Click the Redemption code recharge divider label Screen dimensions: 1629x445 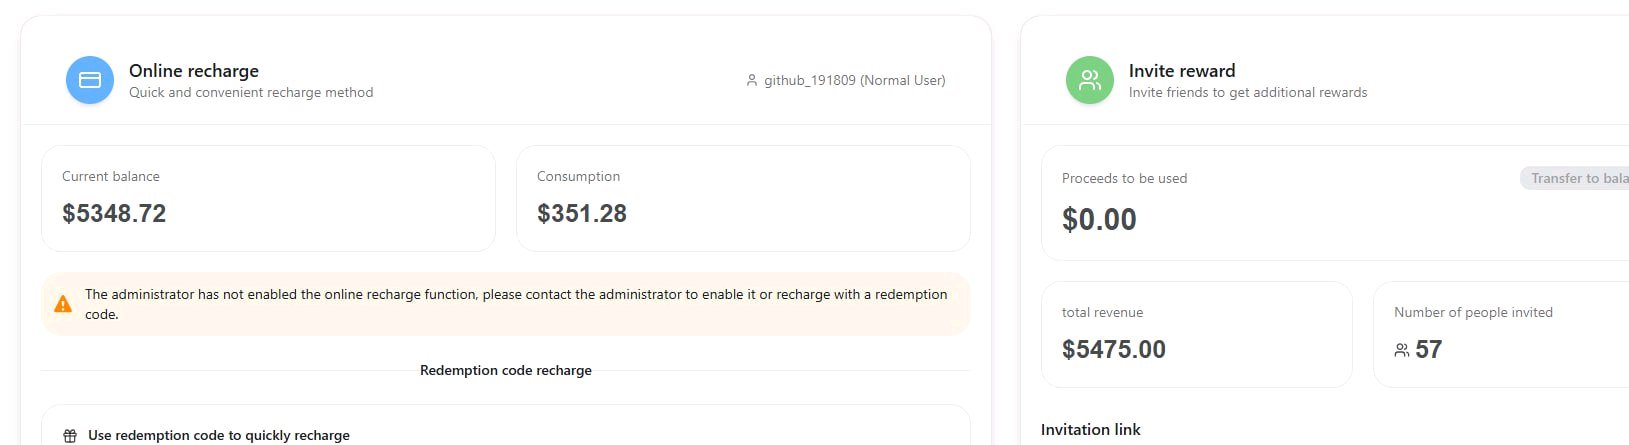click(506, 370)
